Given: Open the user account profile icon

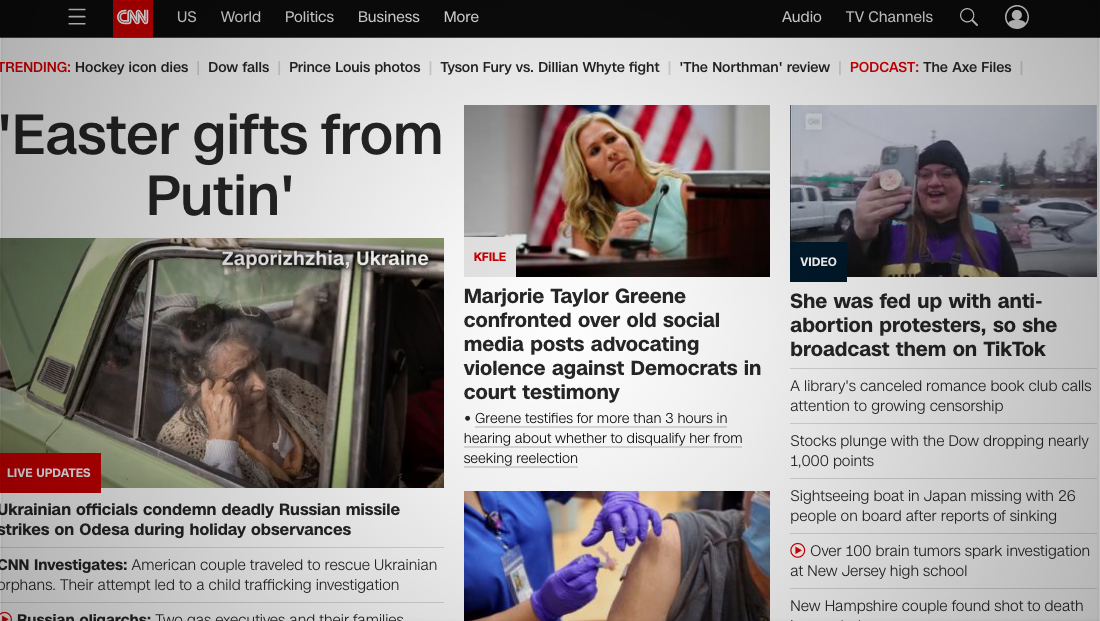Looking at the screenshot, I should pos(1017,17).
